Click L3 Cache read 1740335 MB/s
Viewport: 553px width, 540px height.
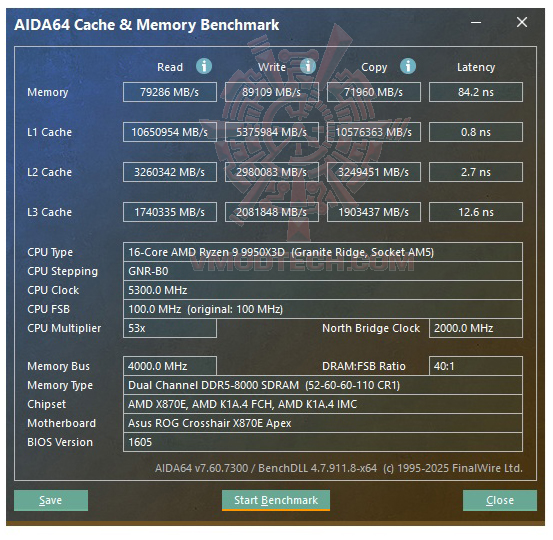170,212
